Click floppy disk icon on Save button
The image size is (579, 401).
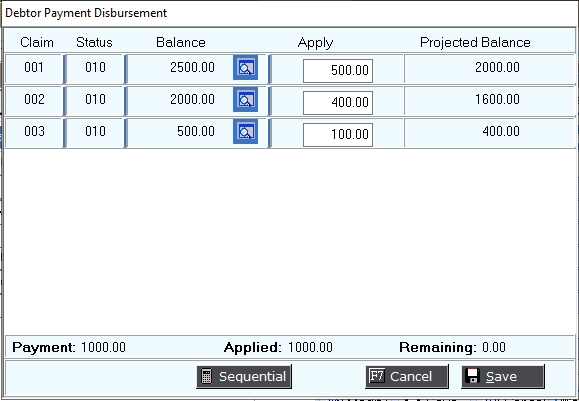473,376
